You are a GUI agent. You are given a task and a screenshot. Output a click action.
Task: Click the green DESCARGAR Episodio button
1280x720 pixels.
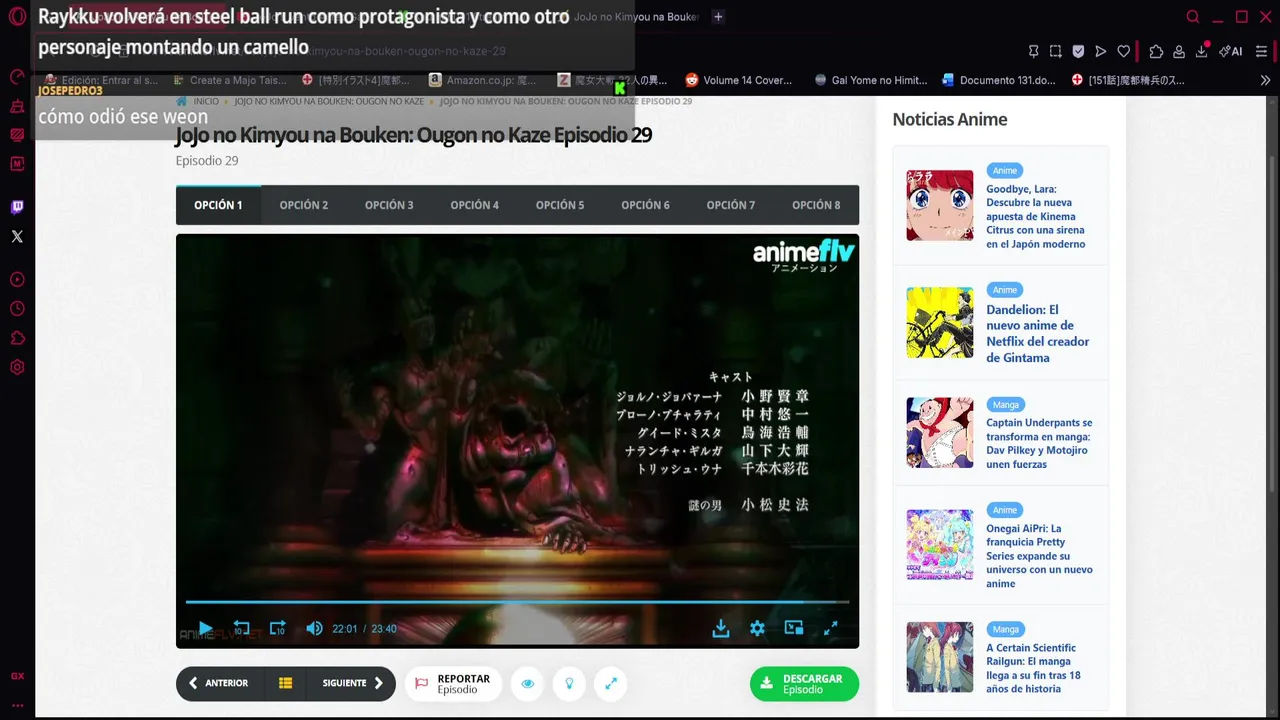[x=804, y=684]
